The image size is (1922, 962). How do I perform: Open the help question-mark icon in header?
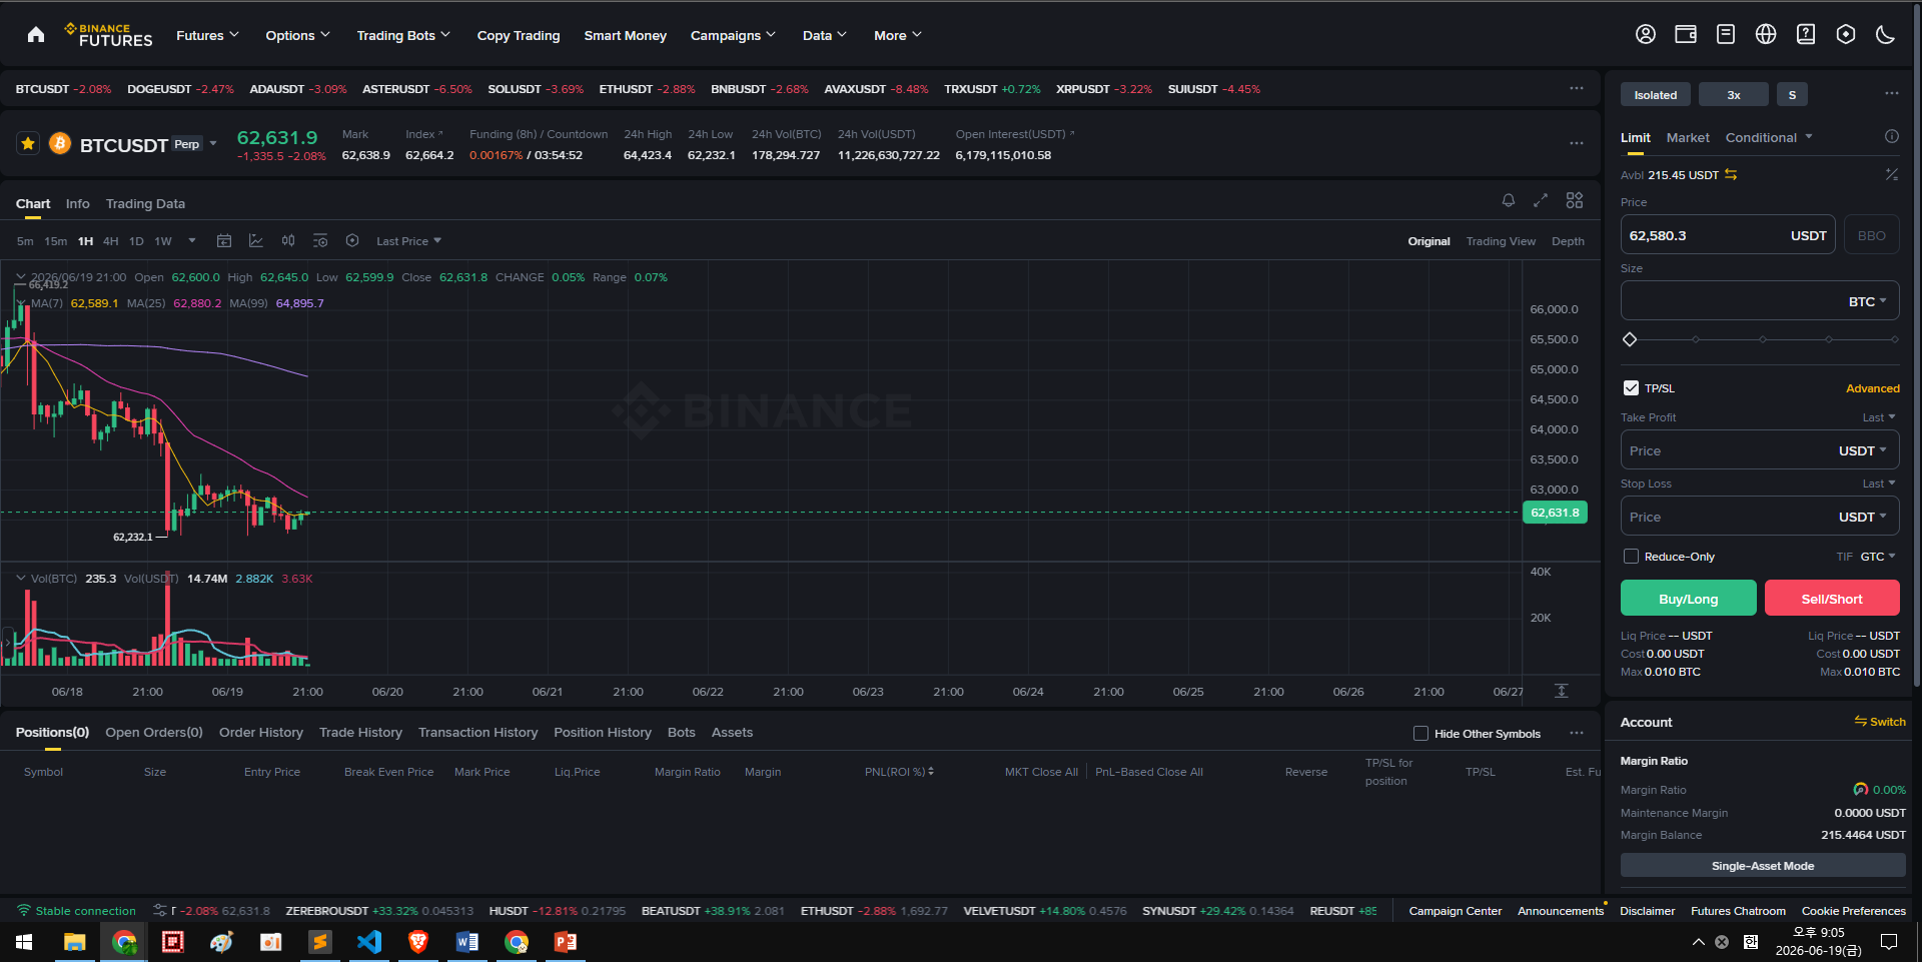click(1805, 34)
